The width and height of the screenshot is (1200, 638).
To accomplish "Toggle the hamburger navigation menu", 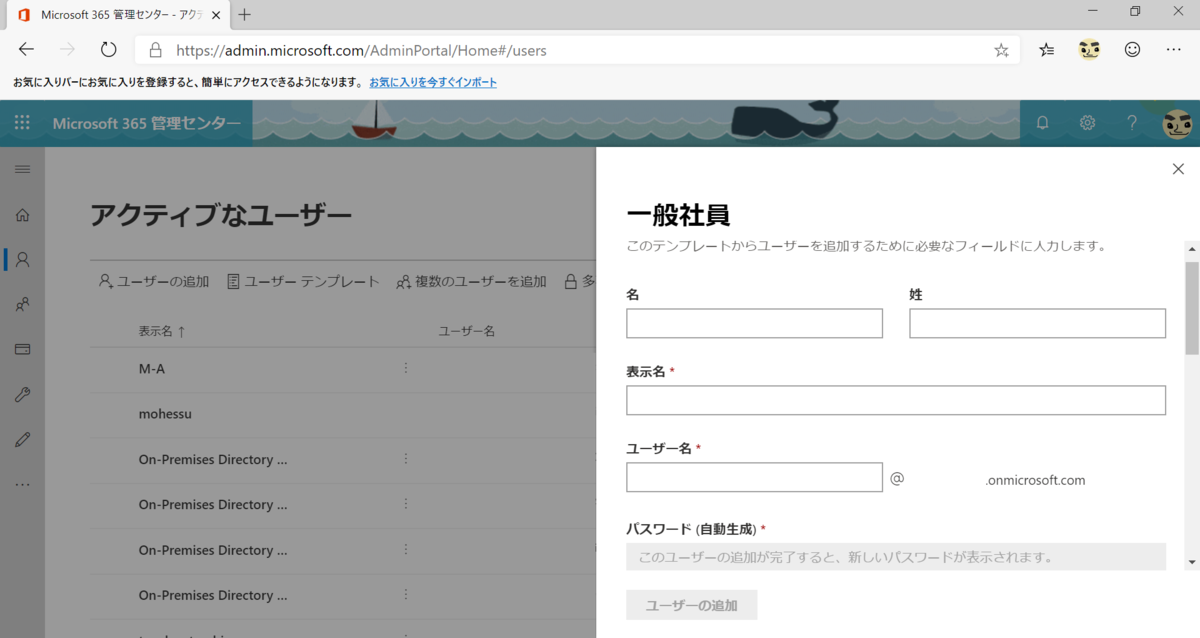I will [x=22, y=169].
